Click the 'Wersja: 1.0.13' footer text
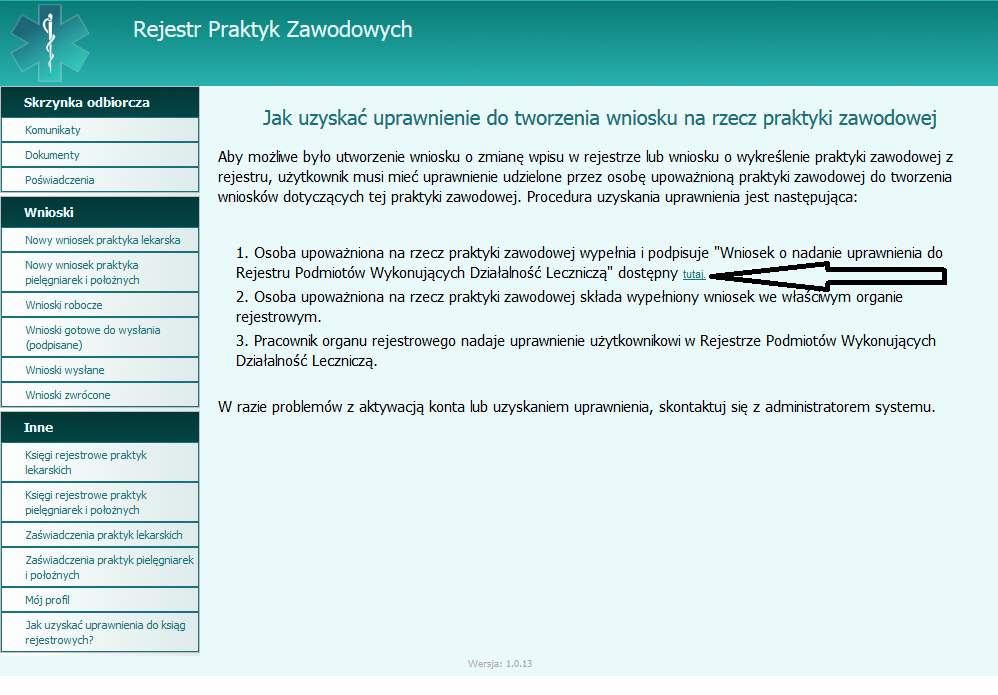The image size is (998, 695). 500,663
